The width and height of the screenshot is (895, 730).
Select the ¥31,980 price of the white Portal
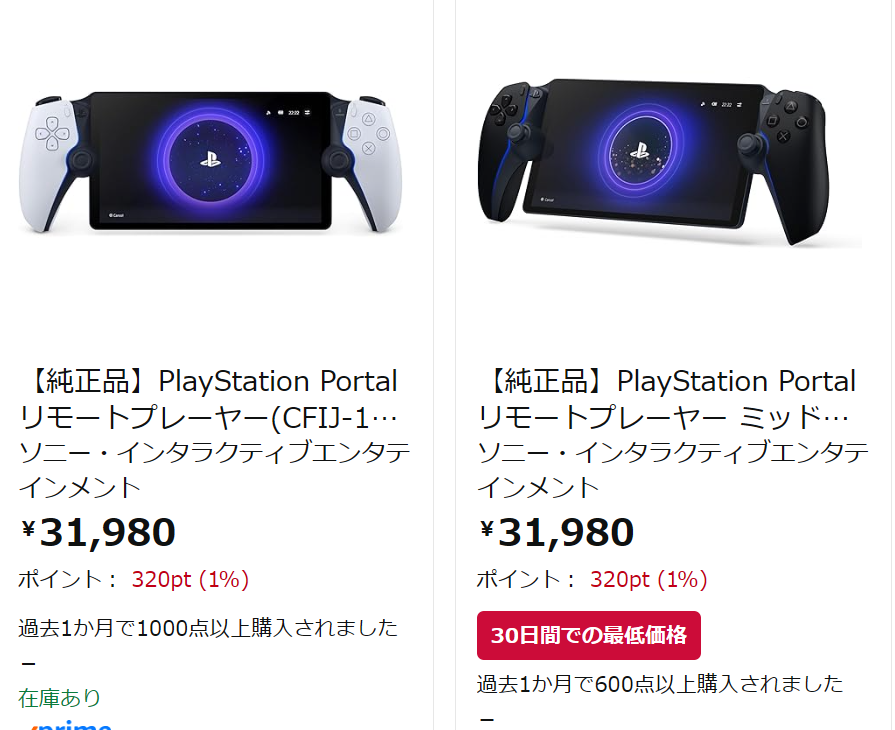[99, 532]
